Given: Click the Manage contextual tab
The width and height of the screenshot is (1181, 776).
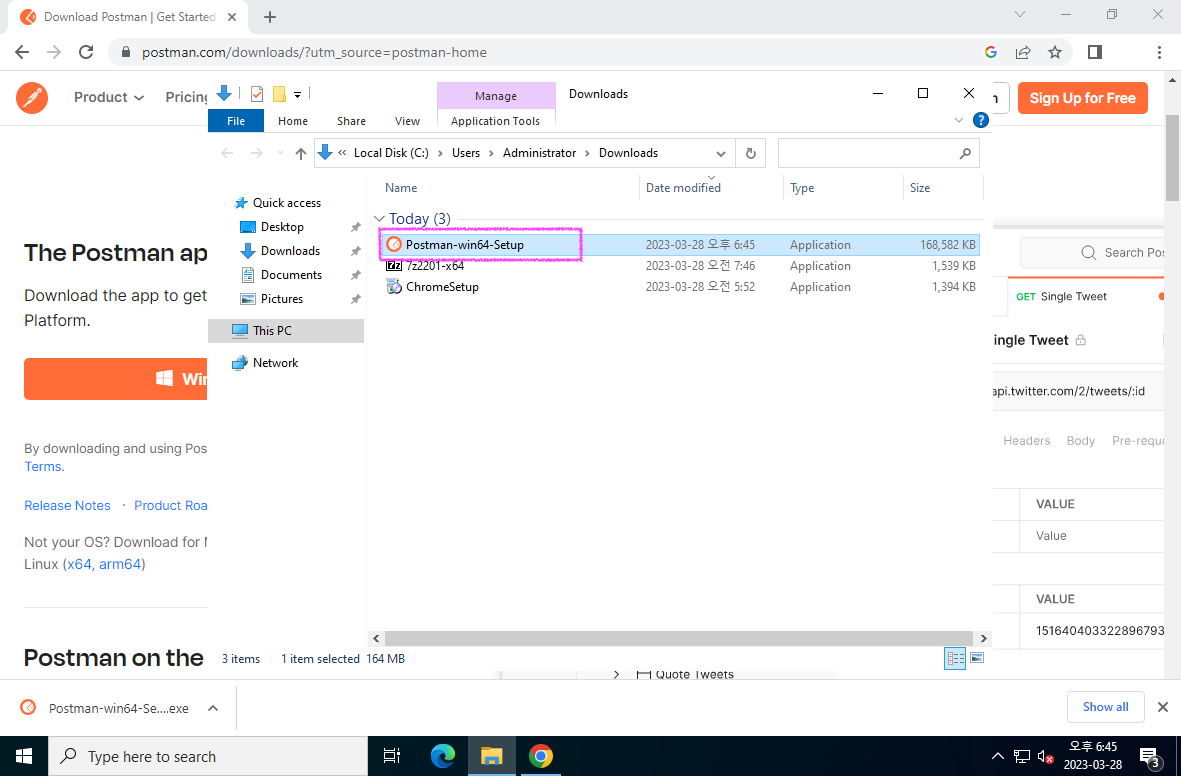Looking at the screenshot, I should pos(496,96).
